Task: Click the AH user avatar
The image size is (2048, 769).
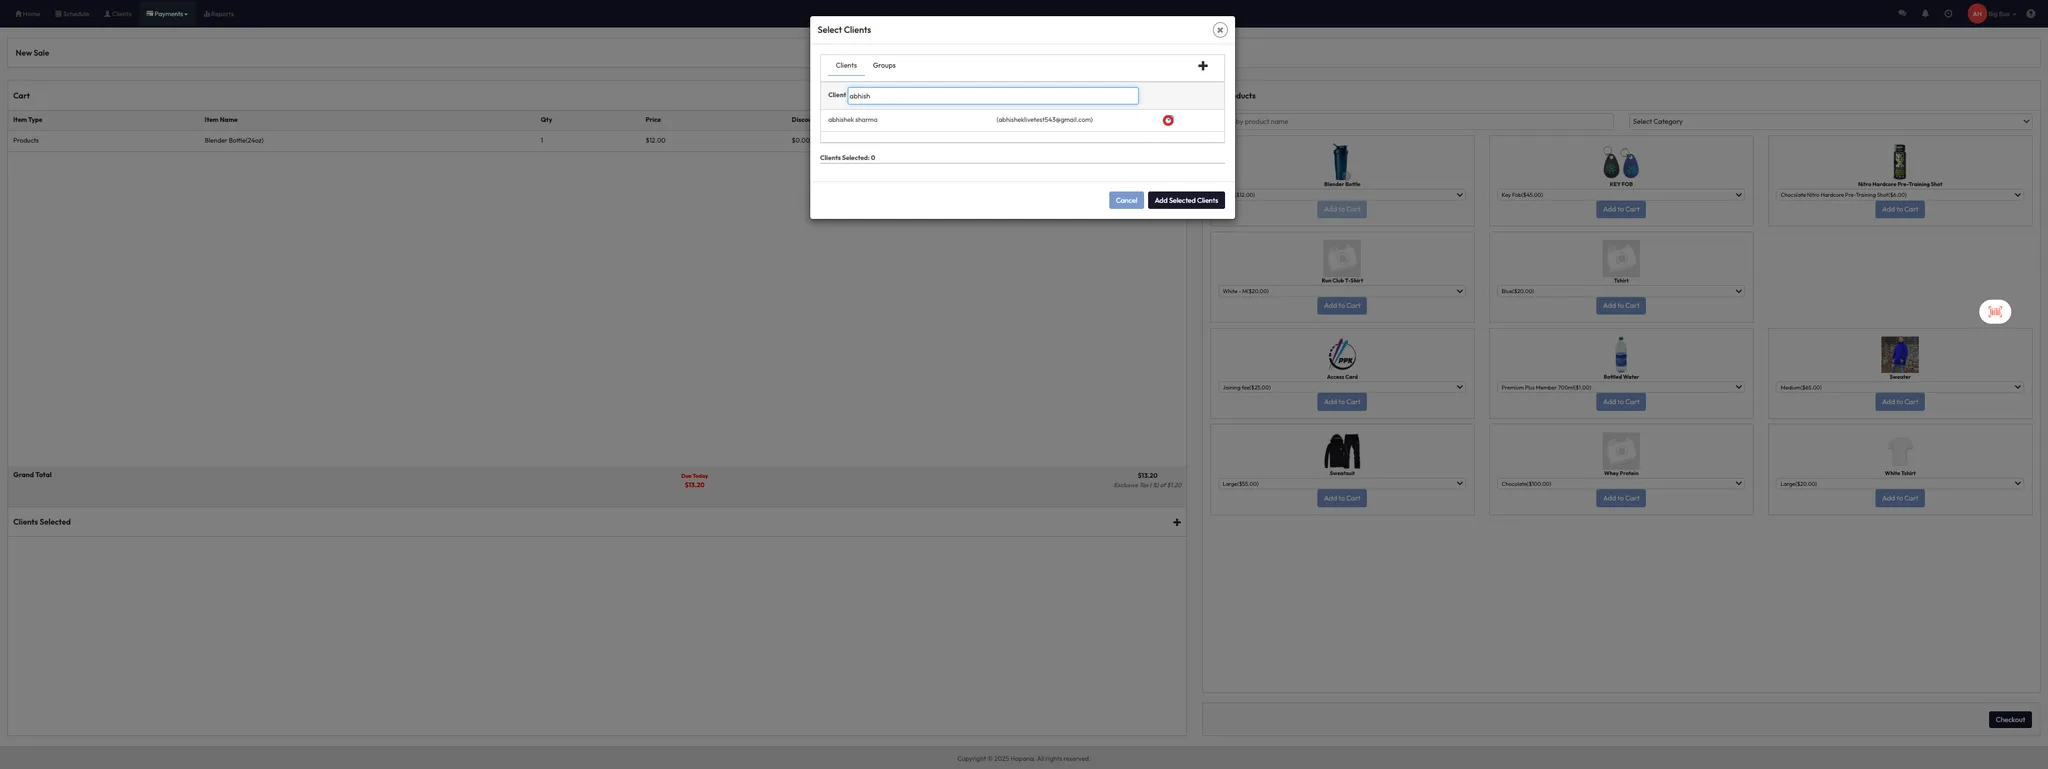Action: coord(1976,14)
